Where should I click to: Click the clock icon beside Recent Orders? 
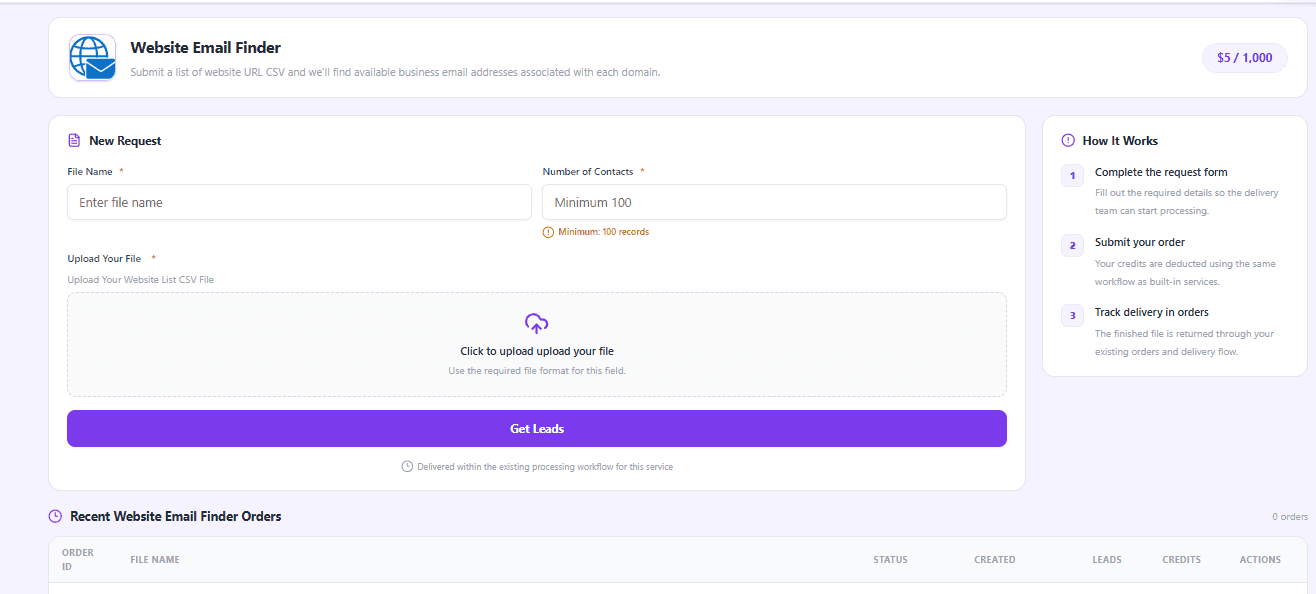55,516
